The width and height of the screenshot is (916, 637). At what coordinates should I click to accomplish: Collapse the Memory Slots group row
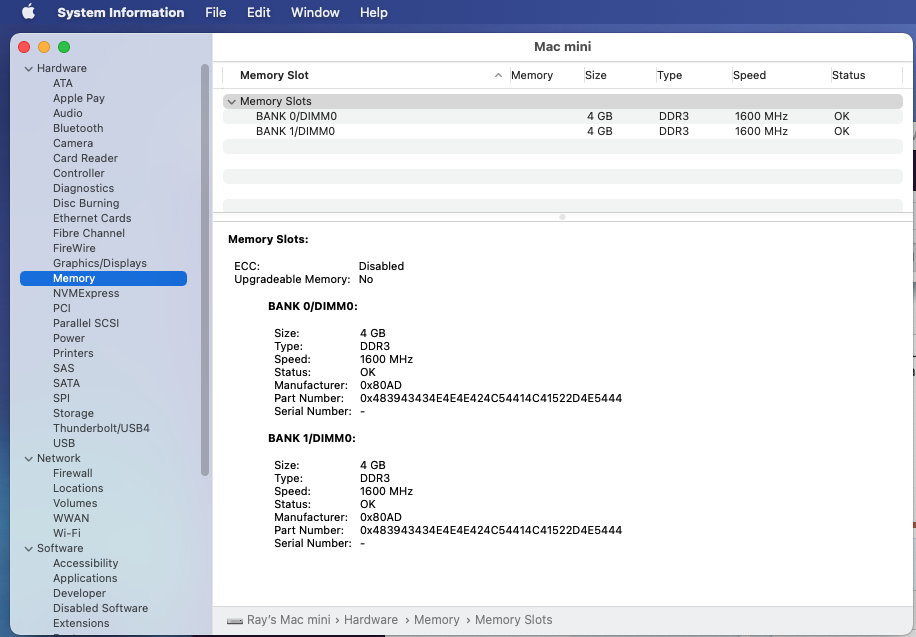click(231, 102)
